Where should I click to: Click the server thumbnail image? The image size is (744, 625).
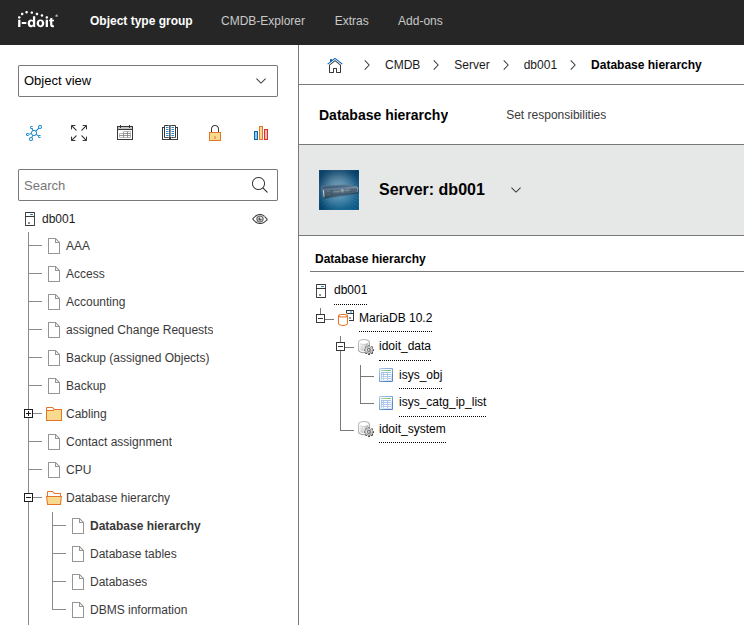pos(339,190)
